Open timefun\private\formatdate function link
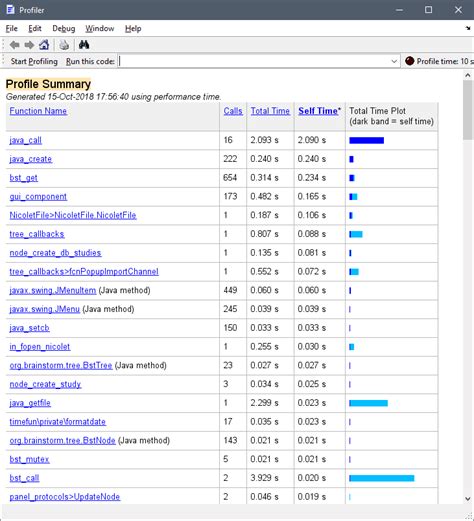 pyautogui.click(x=57, y=422)
